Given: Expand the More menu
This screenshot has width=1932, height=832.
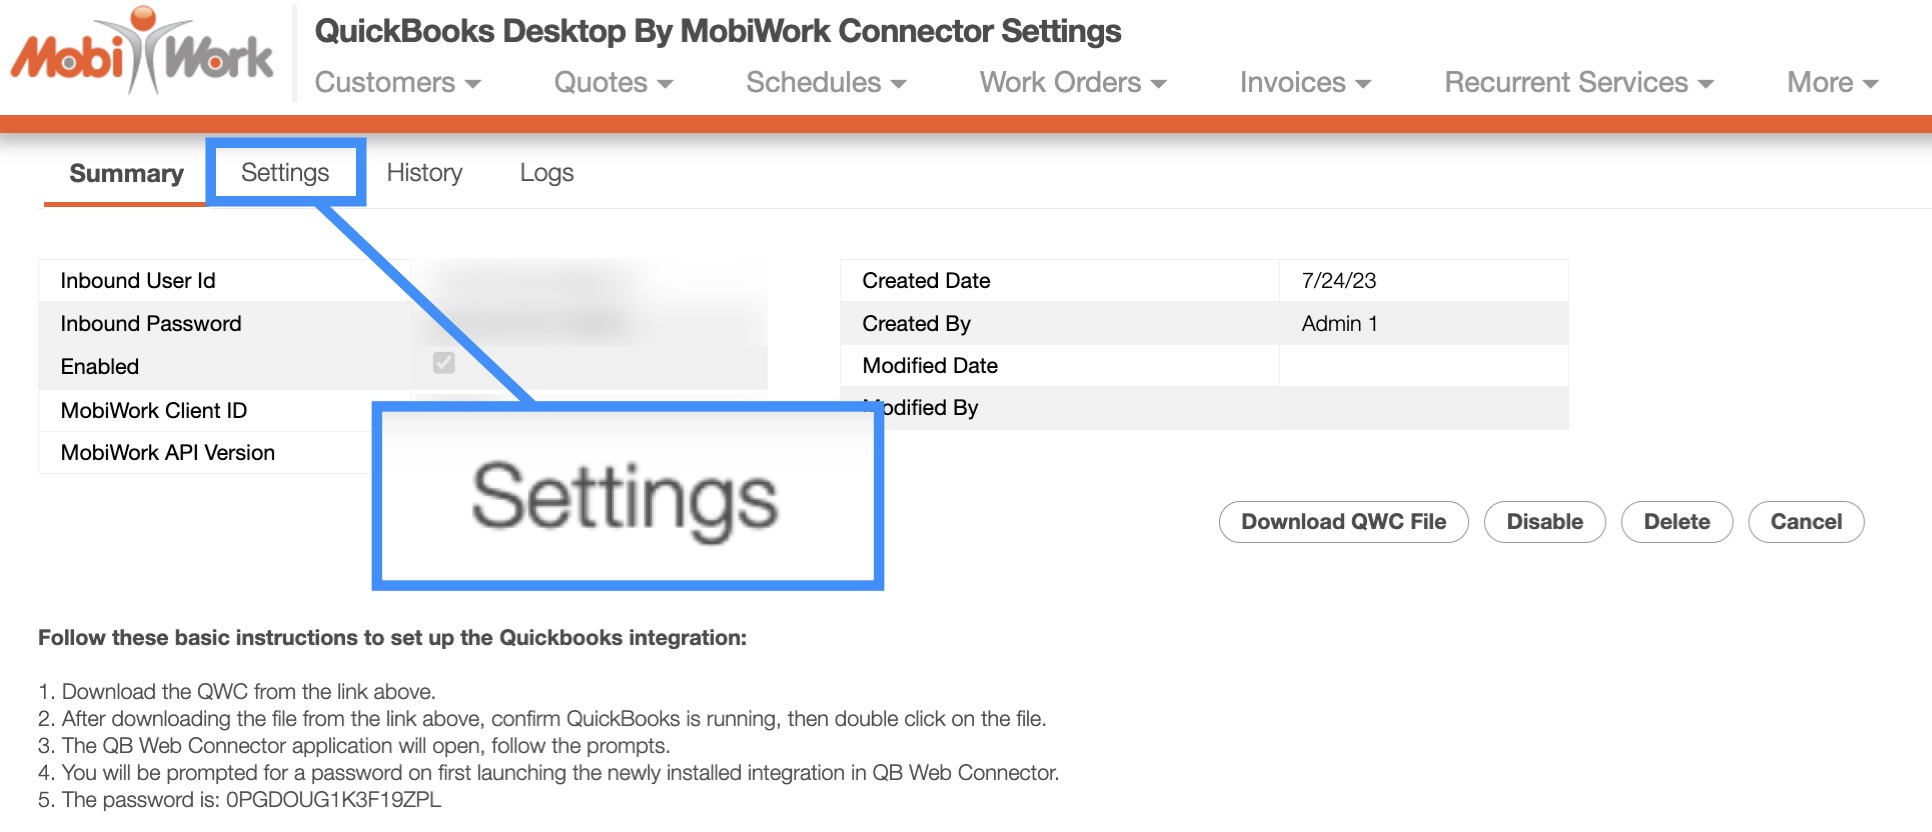Looking at the screenshot, I should [x=1831, y=83].
